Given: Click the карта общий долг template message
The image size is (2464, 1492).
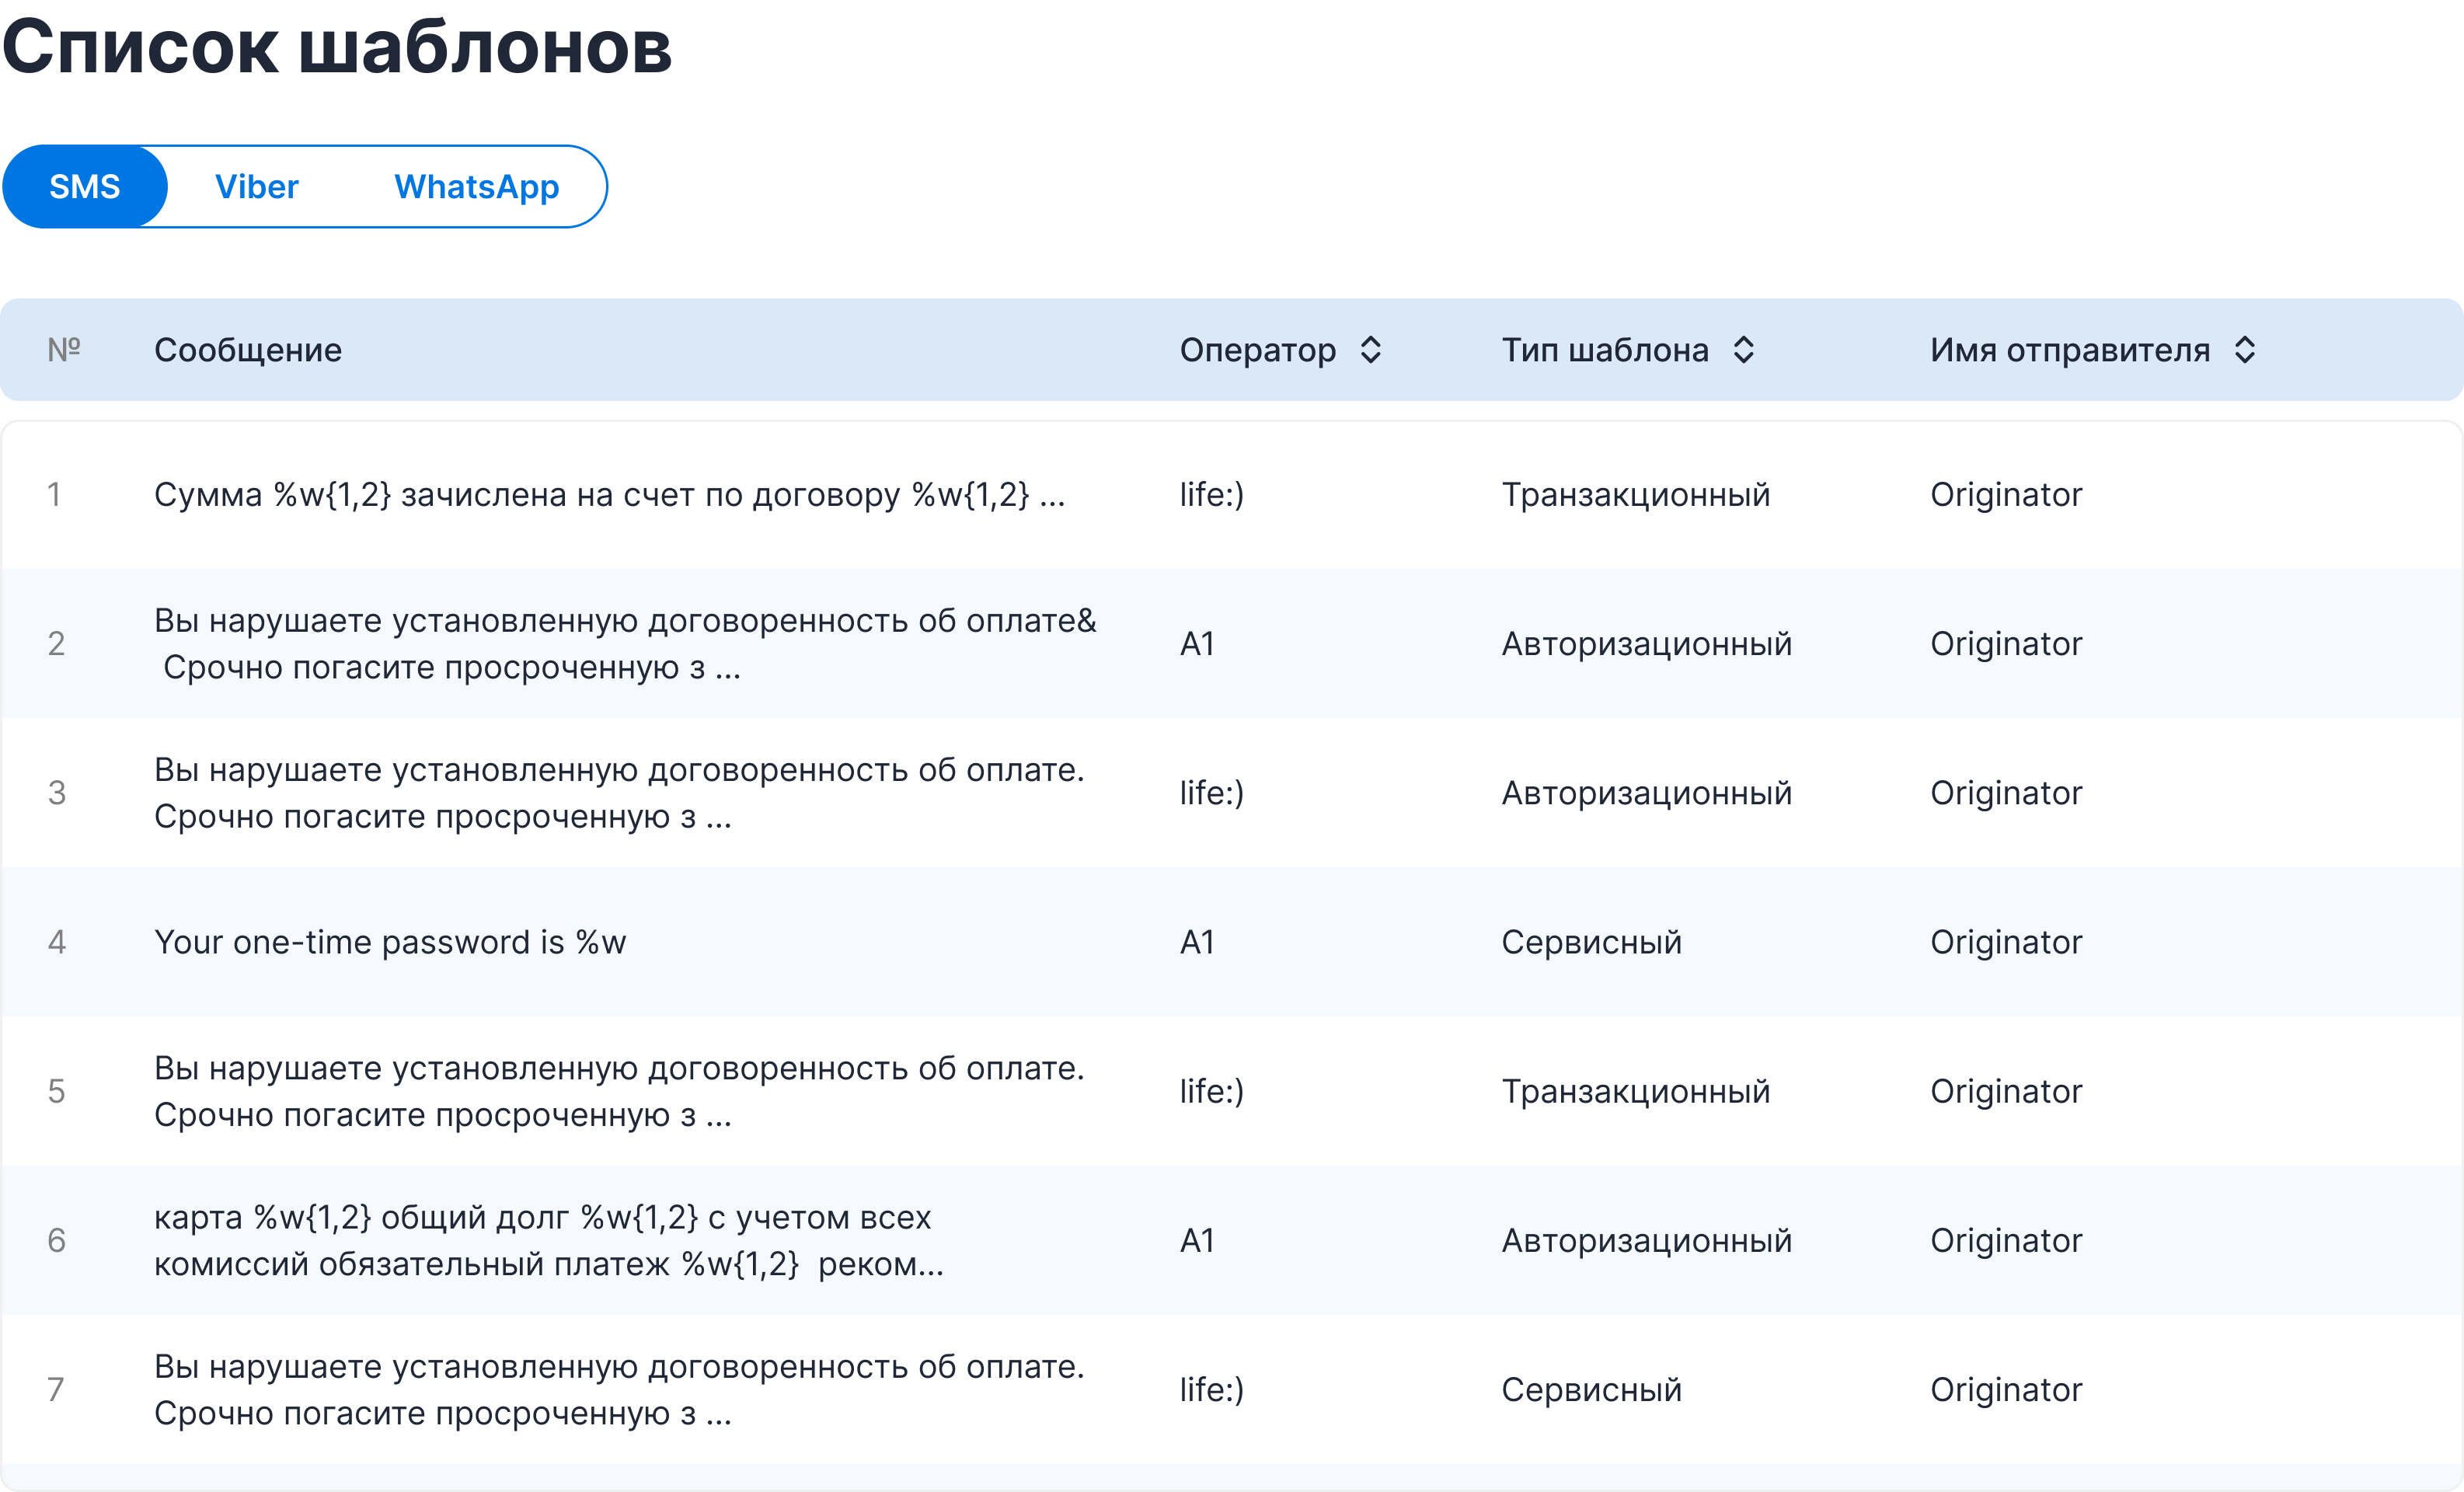Looking at the screenshot, I should tap(548, 1241).
